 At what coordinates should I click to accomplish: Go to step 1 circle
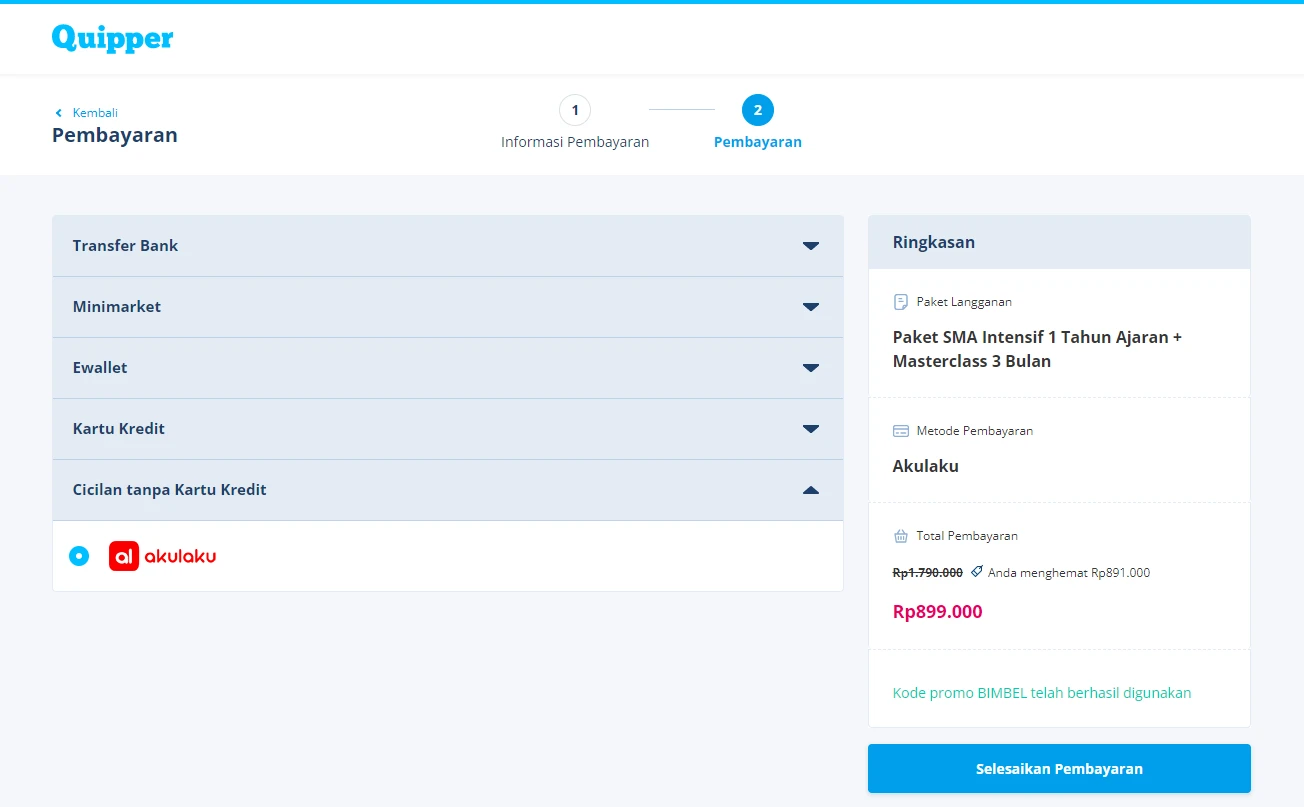(575, 110)
